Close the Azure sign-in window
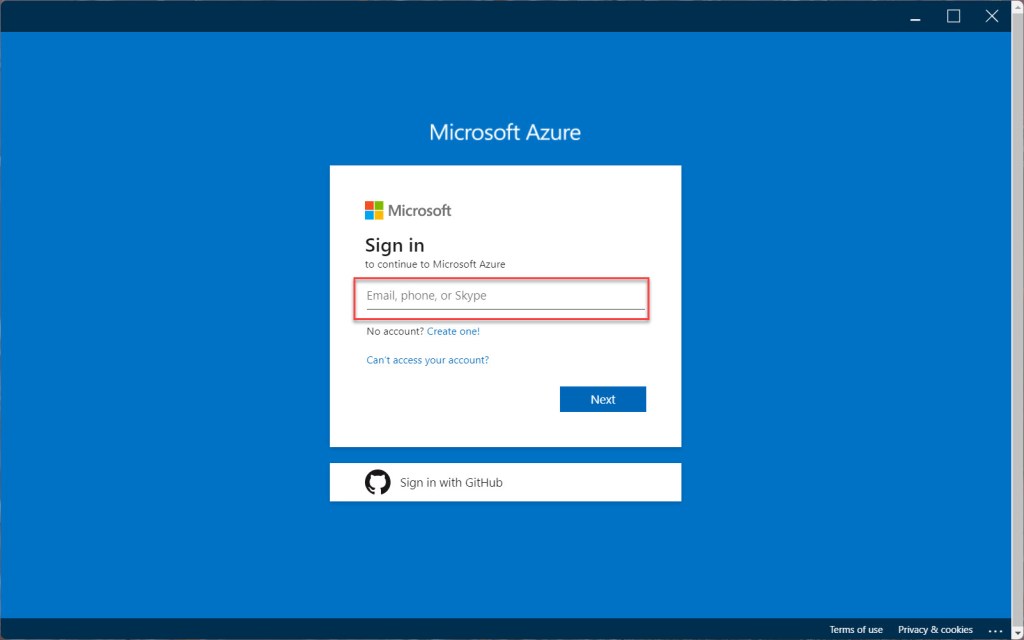 (991, 16)
